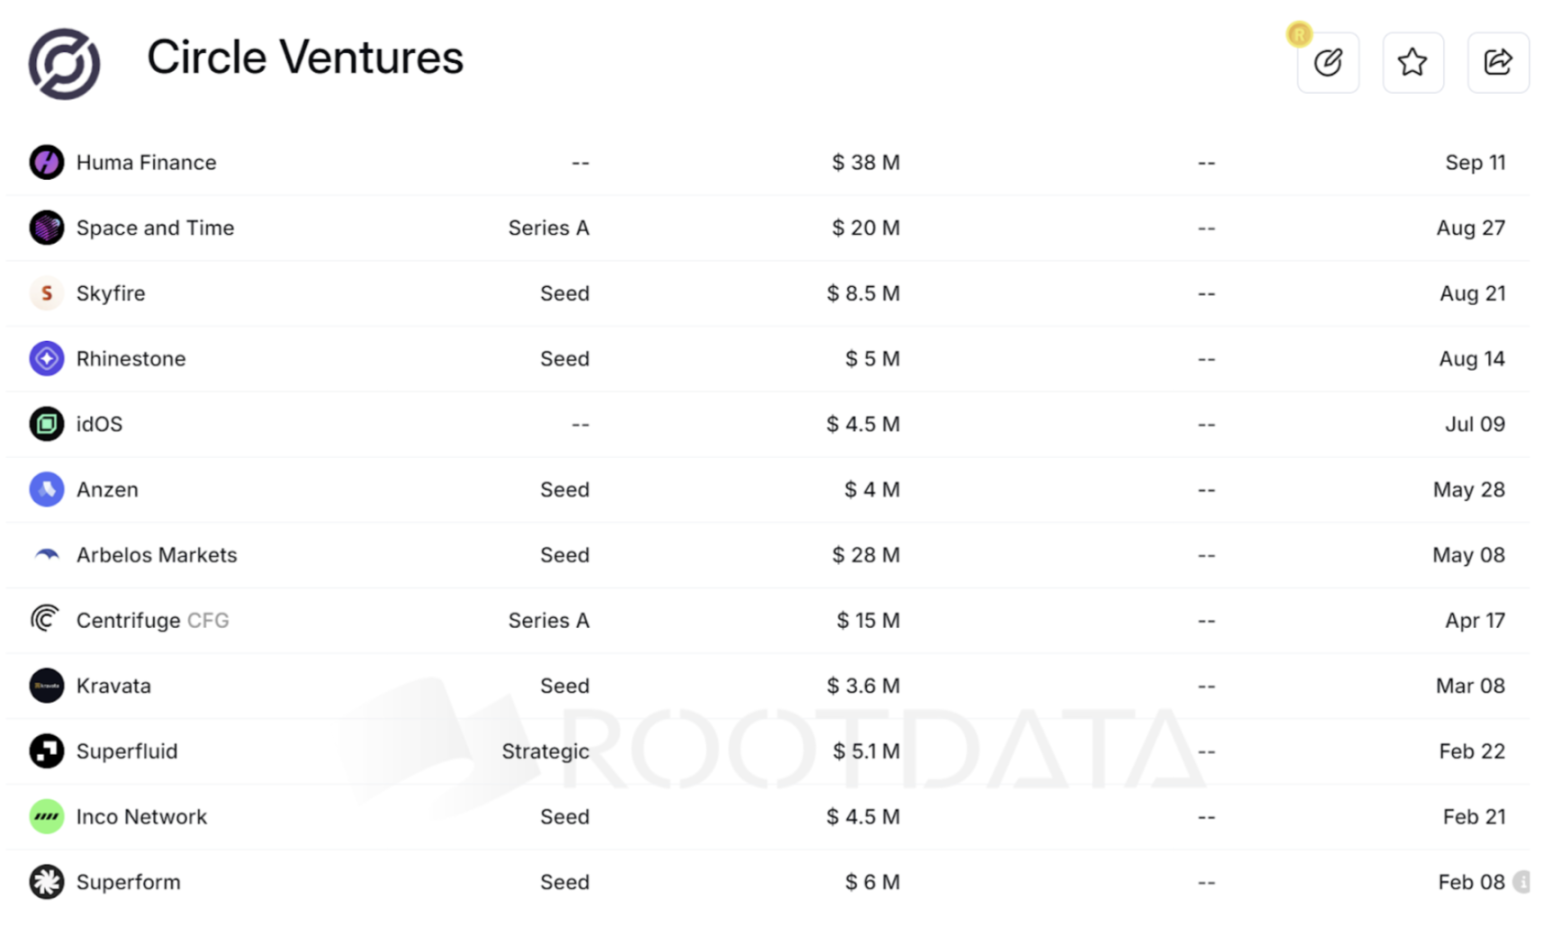Image resolution: width=1561 pixels, height=934 pixels.
Task: Click the Circle Ventures logo icon
Action: [64, 64]
